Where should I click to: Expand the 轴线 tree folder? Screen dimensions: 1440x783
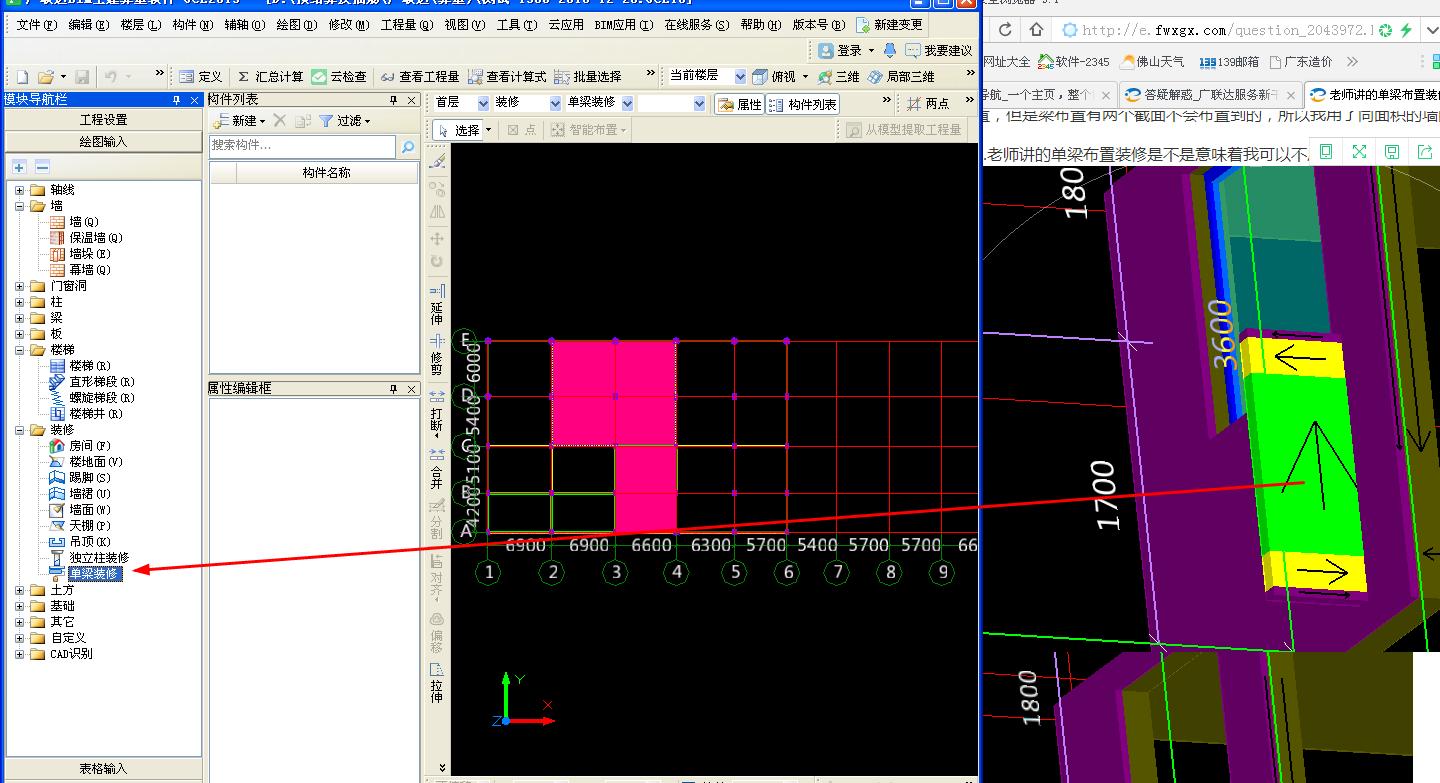(x=20, y=190)
